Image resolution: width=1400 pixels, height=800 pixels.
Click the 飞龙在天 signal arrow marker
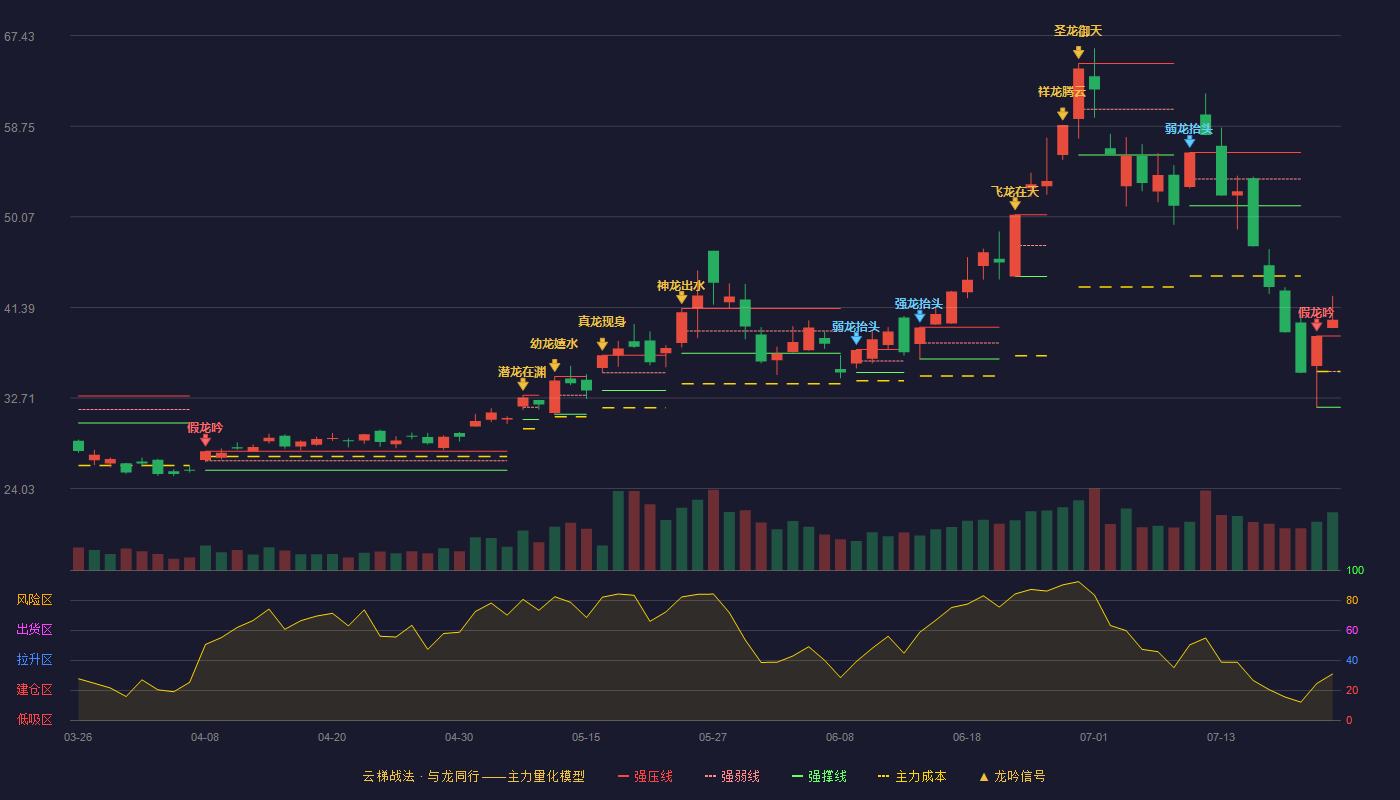pyautogui.click(x=1015, y=204)
